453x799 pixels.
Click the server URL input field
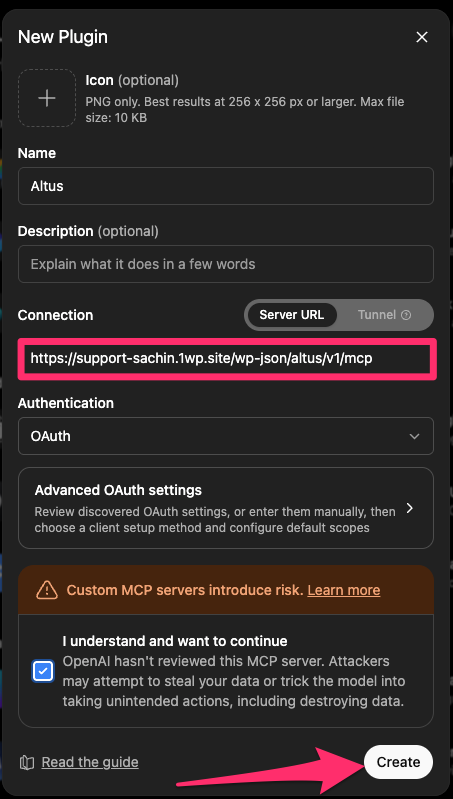point(227,359)
